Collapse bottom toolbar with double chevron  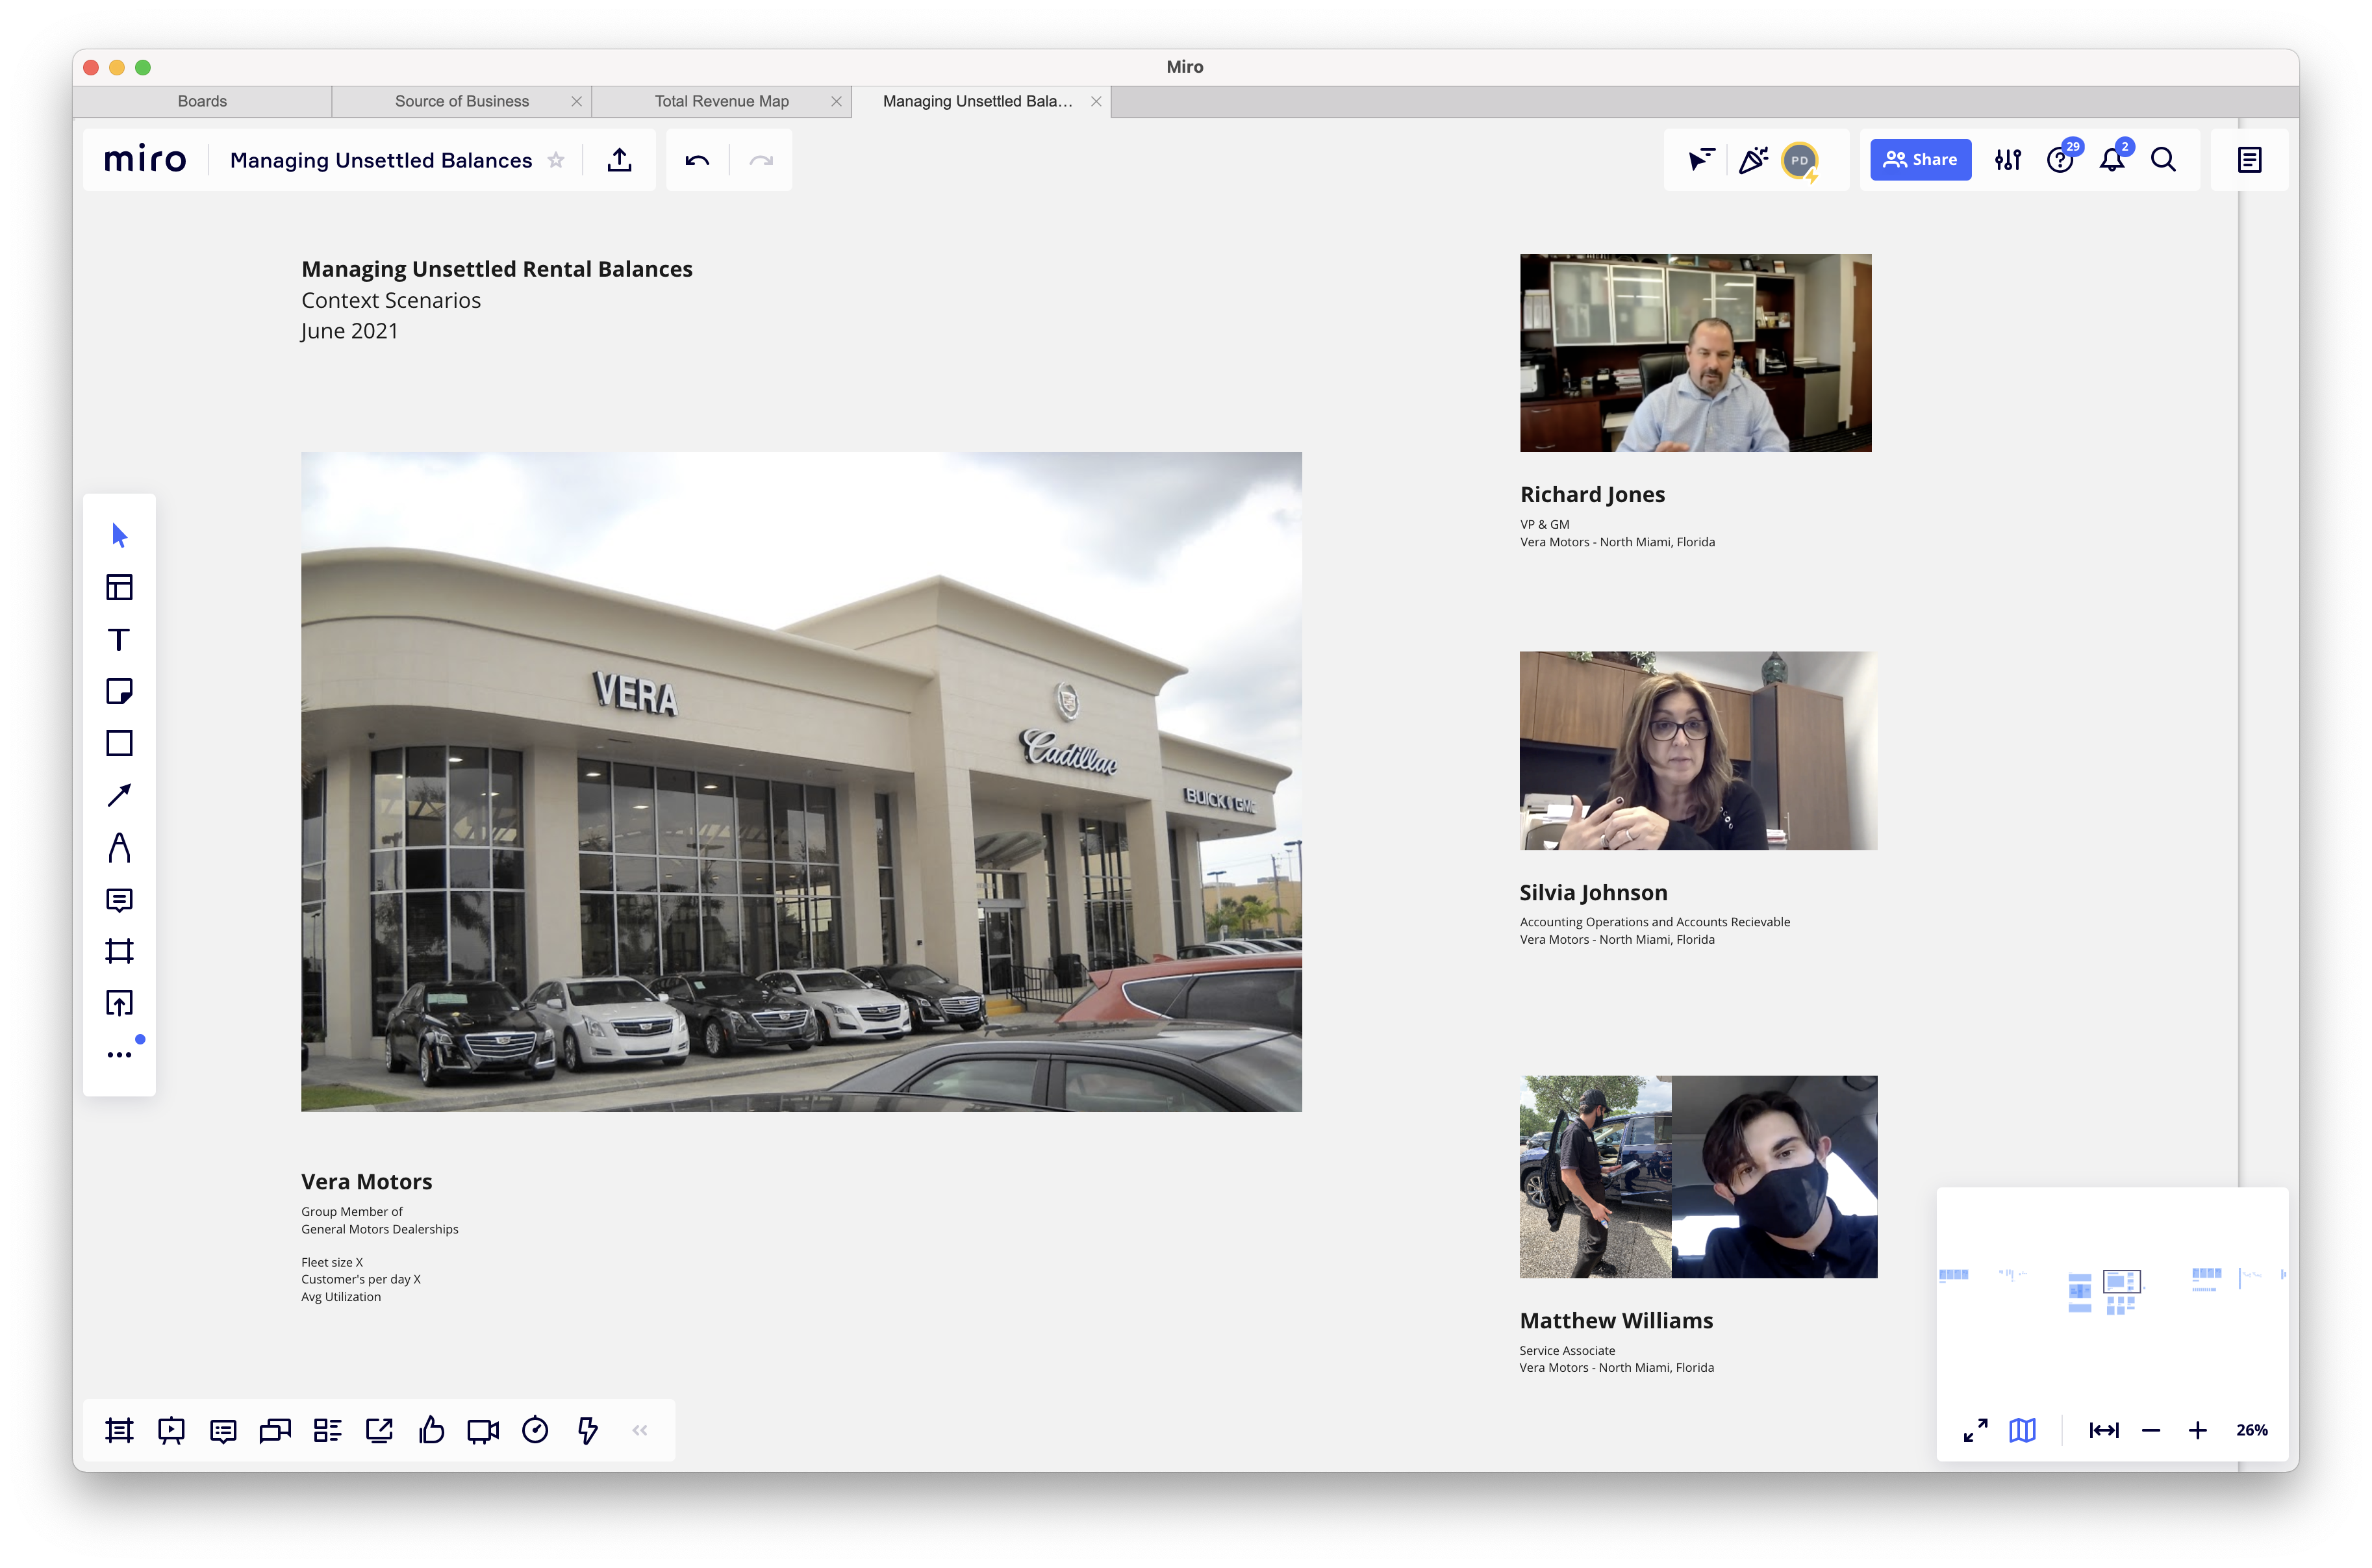coord(640,1430)
